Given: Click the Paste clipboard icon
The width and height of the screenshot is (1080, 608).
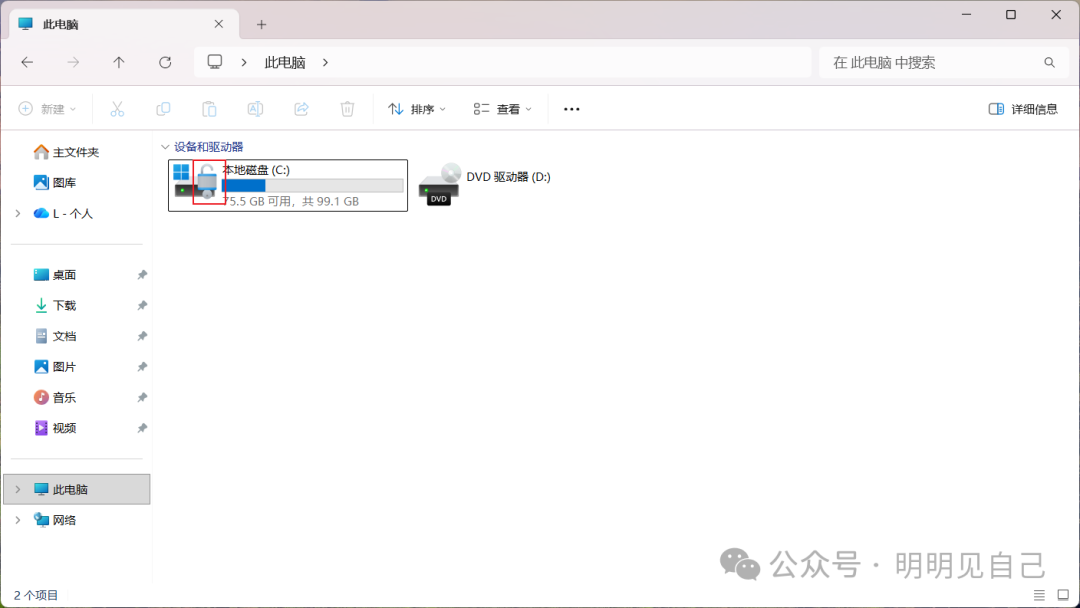Looking at the screenshot, I should point(209,109).
